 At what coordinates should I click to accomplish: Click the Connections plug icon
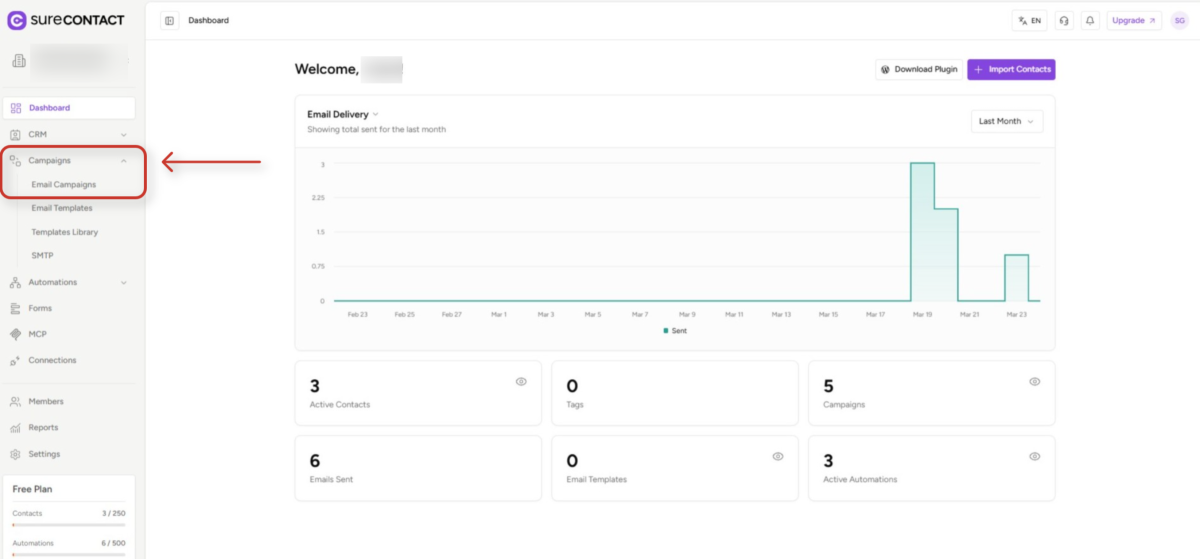point(16,360)
